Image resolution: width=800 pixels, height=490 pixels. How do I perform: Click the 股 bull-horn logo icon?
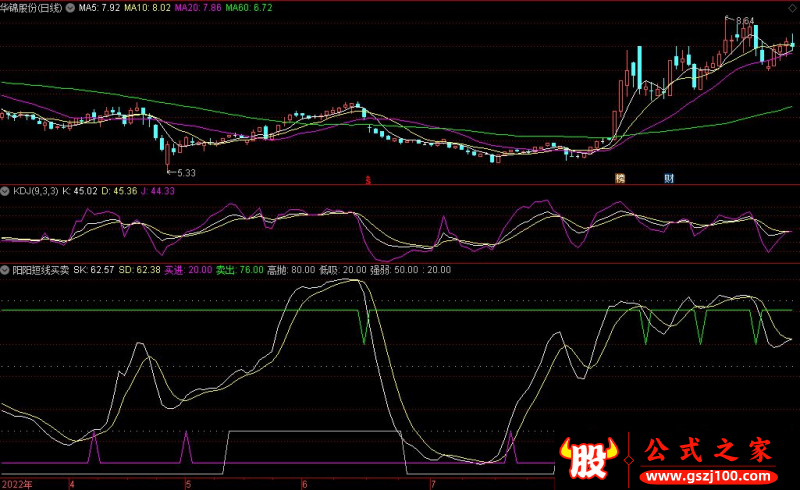(586, 460)
